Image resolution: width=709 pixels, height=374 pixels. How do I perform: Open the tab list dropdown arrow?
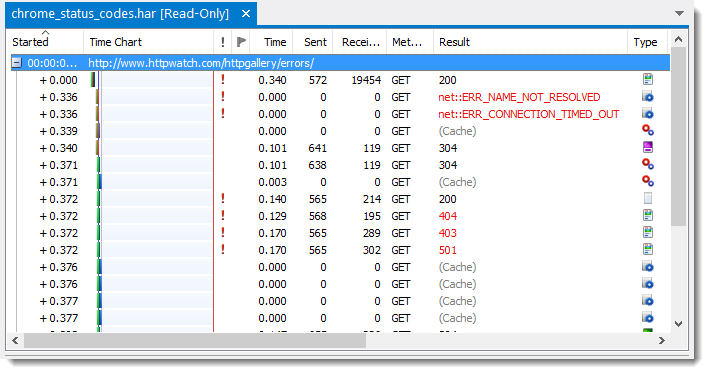(x=679, y=14)
